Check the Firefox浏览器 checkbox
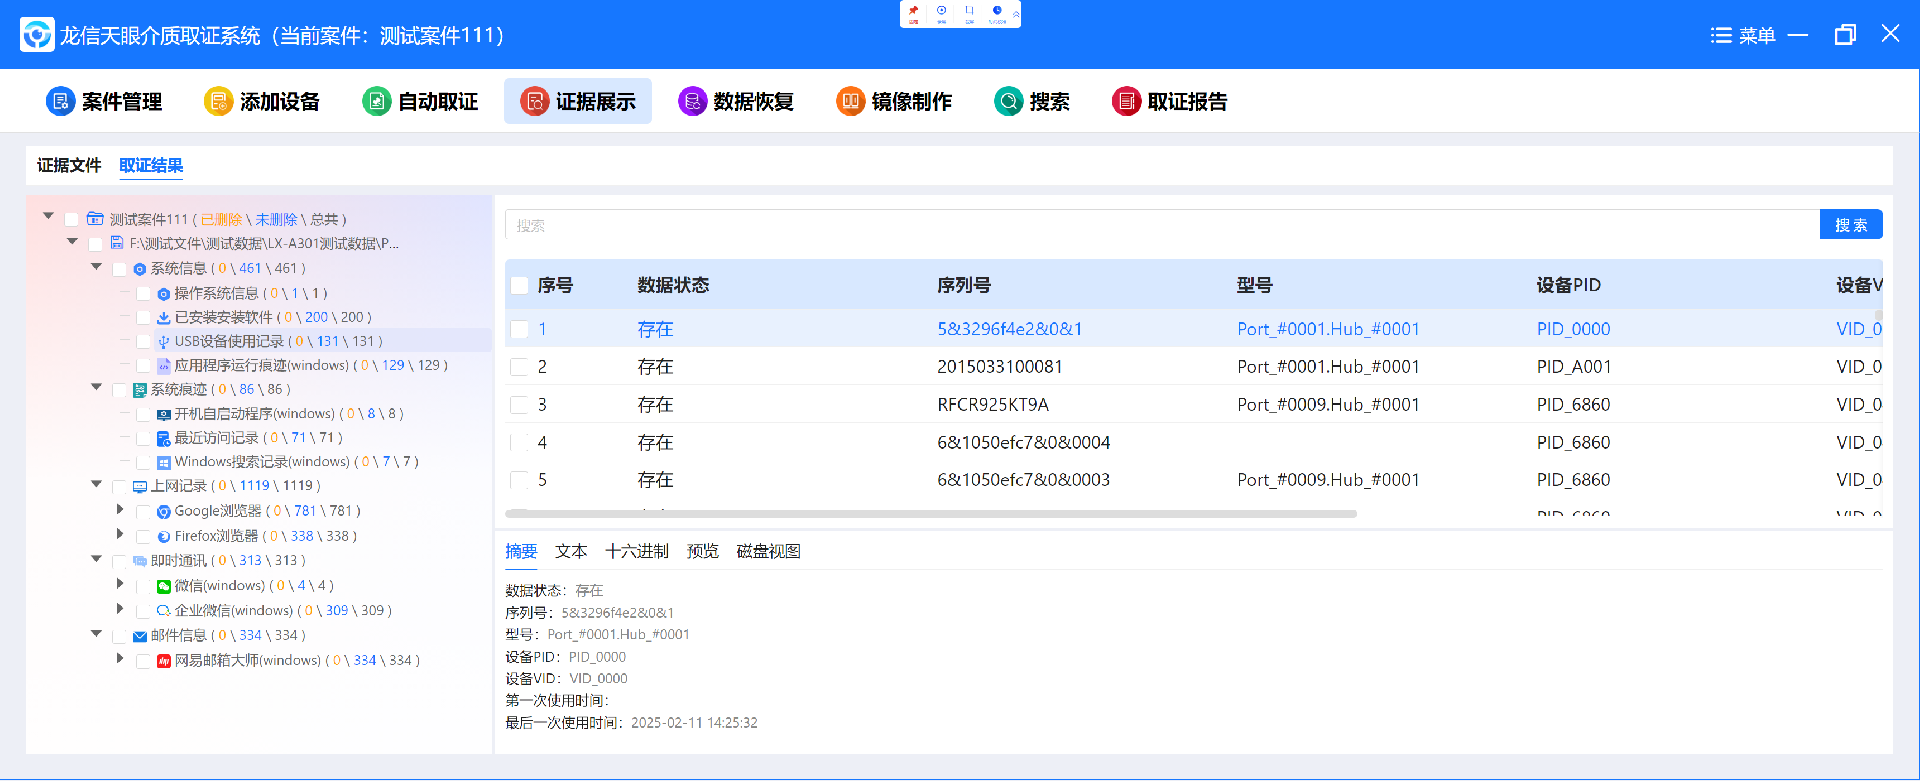The image size is (1920, 781). (144, 536)
